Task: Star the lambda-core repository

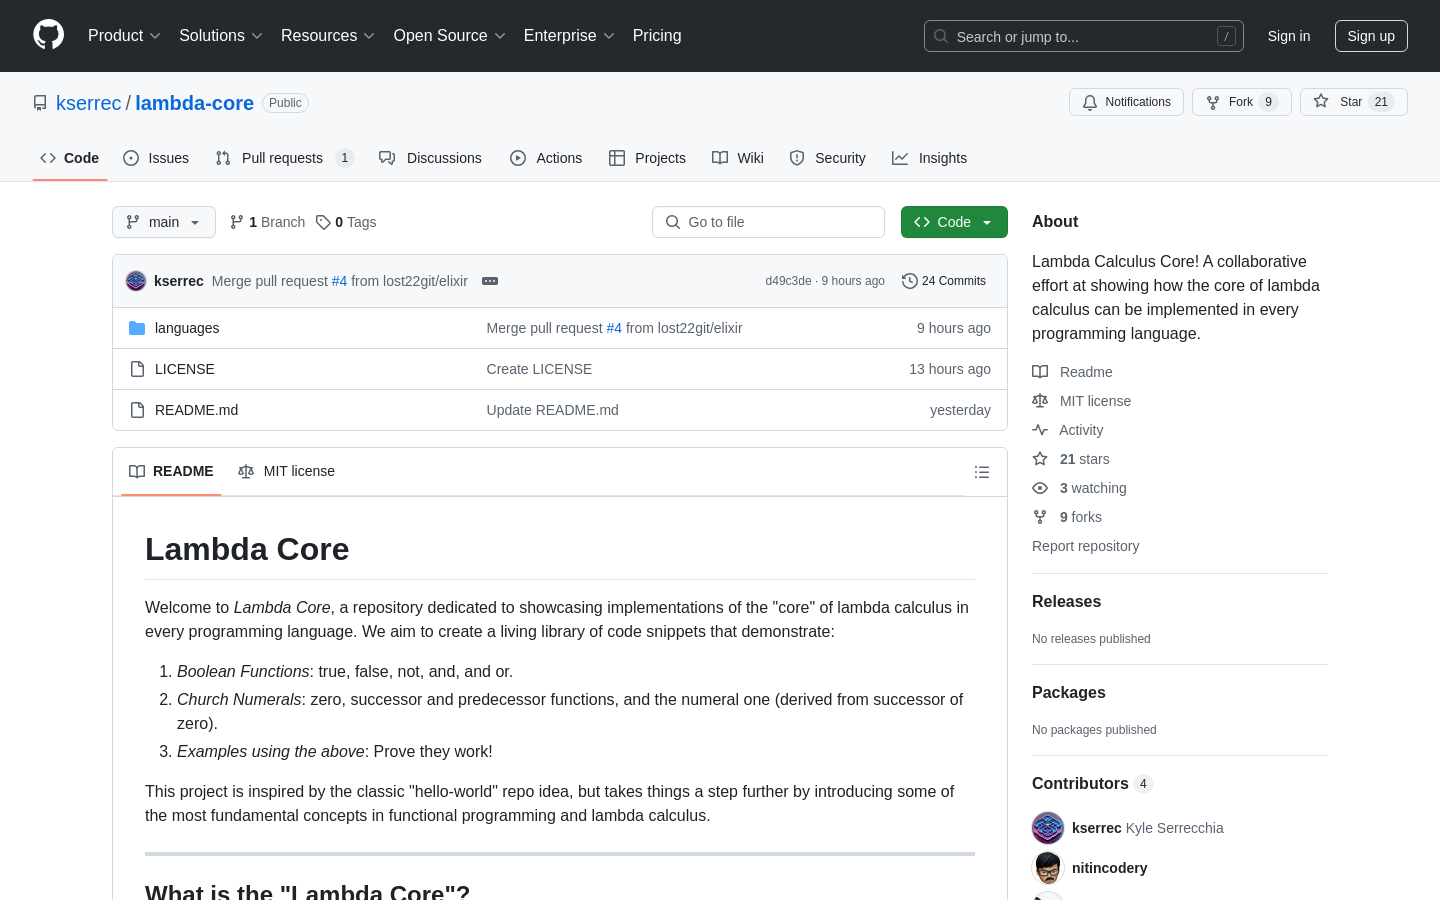Action: [1354, 102]
